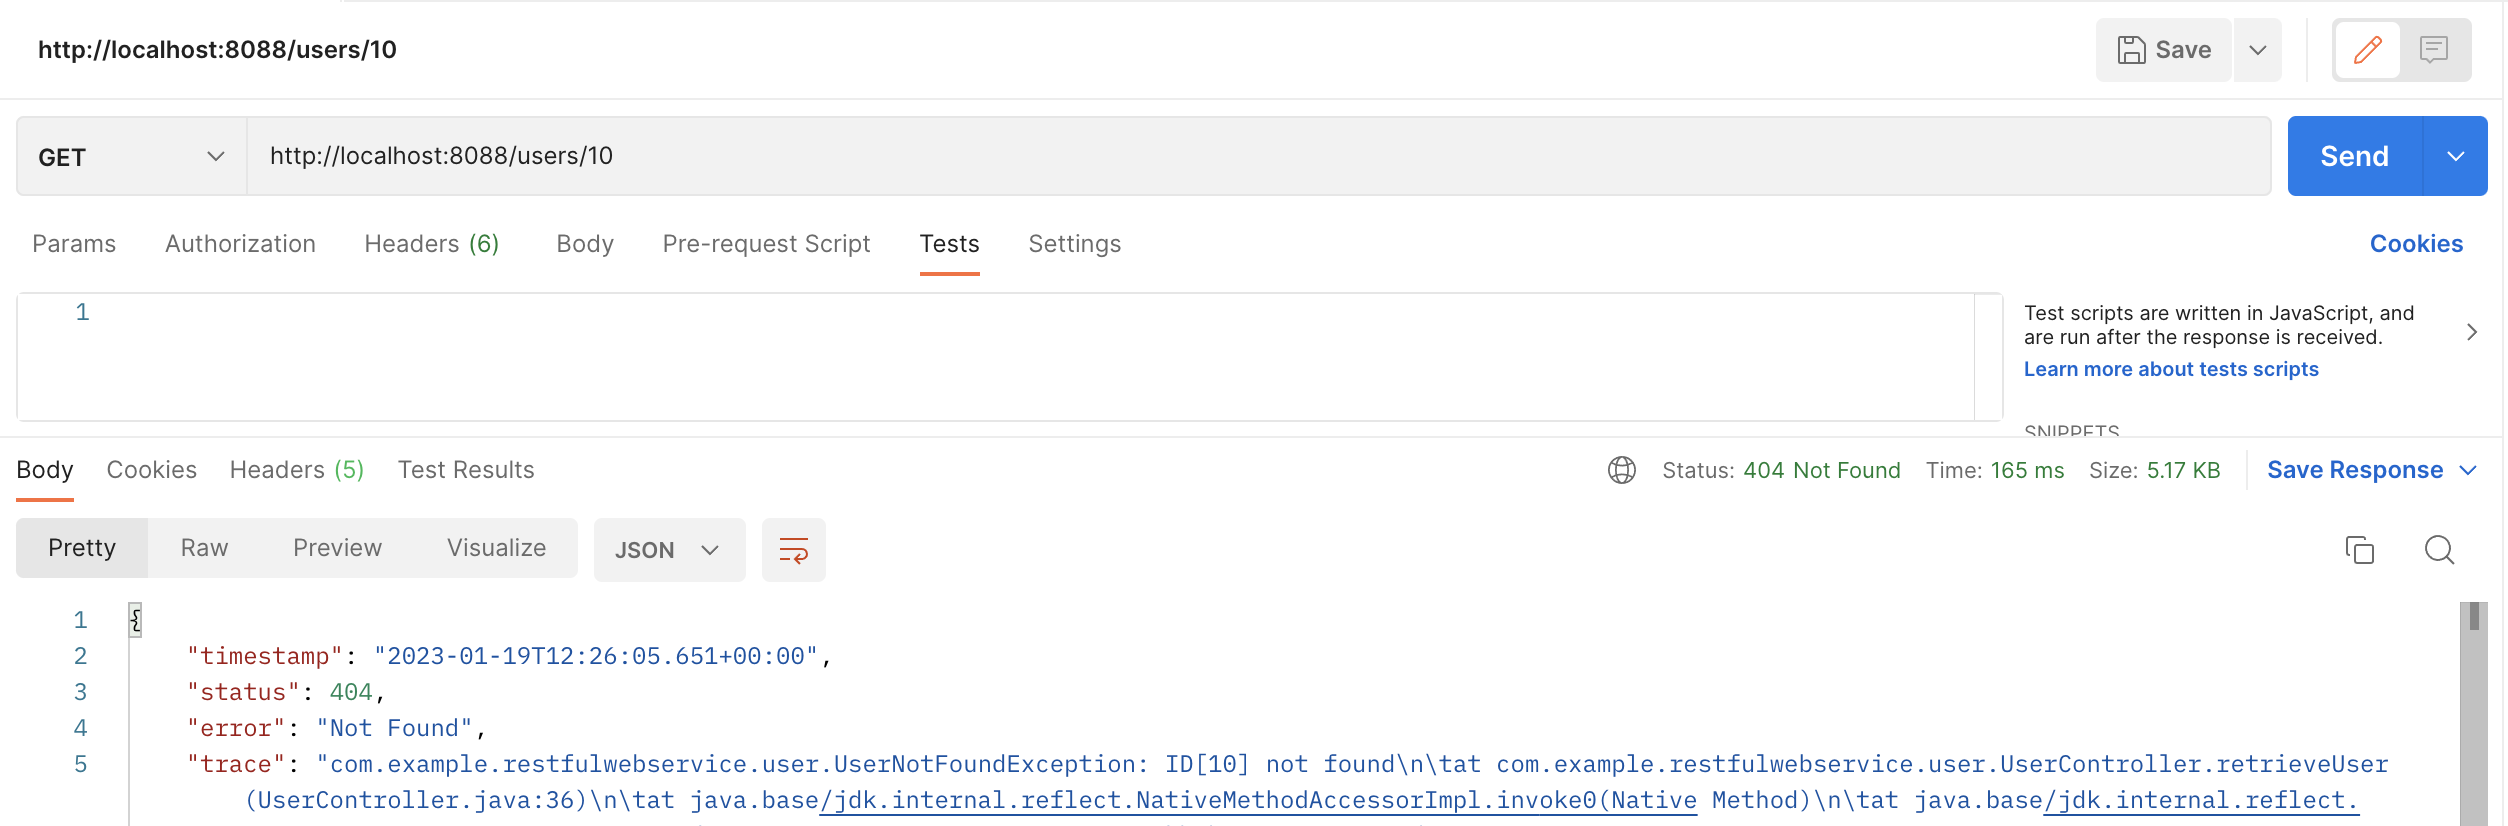Open the response Test Results tab

pyautogui.click(x=466, y=470)
